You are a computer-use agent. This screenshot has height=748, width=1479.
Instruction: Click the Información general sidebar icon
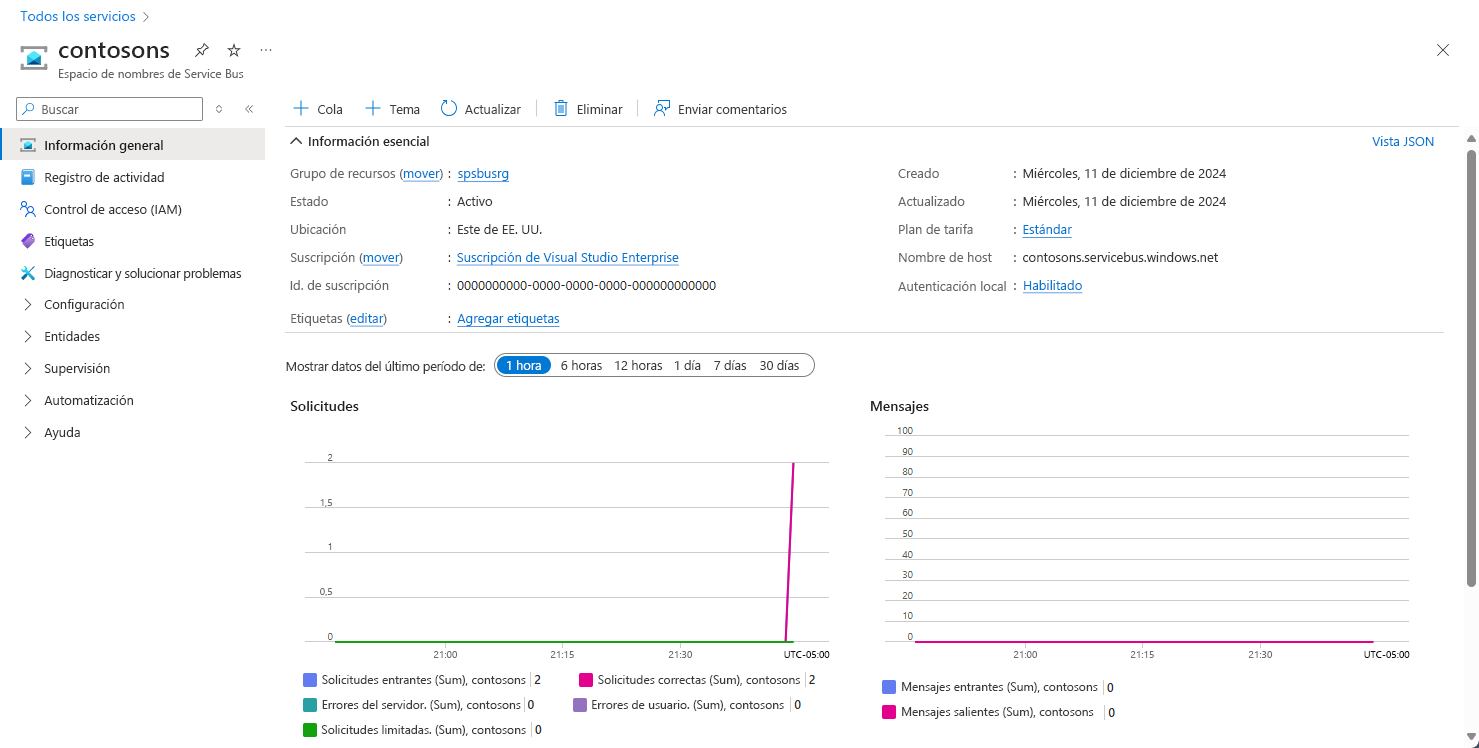click(27, 145)
